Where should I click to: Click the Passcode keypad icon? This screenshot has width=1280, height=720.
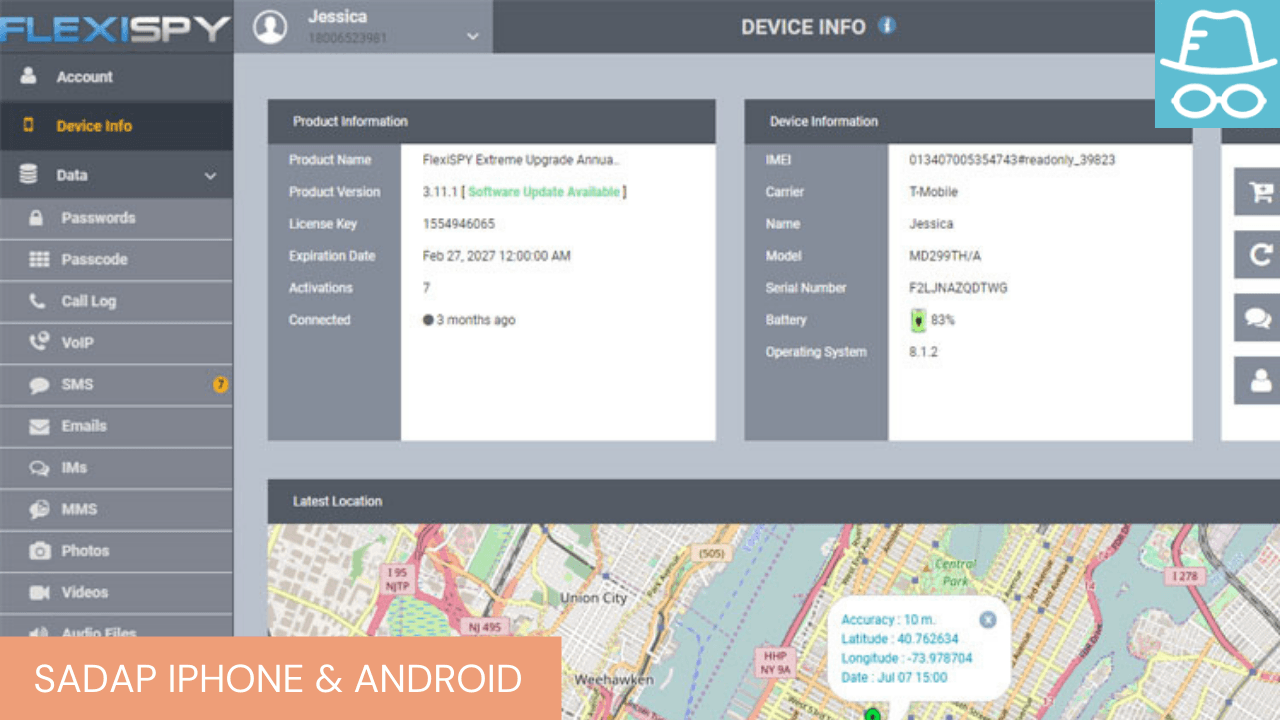point(39,259)
